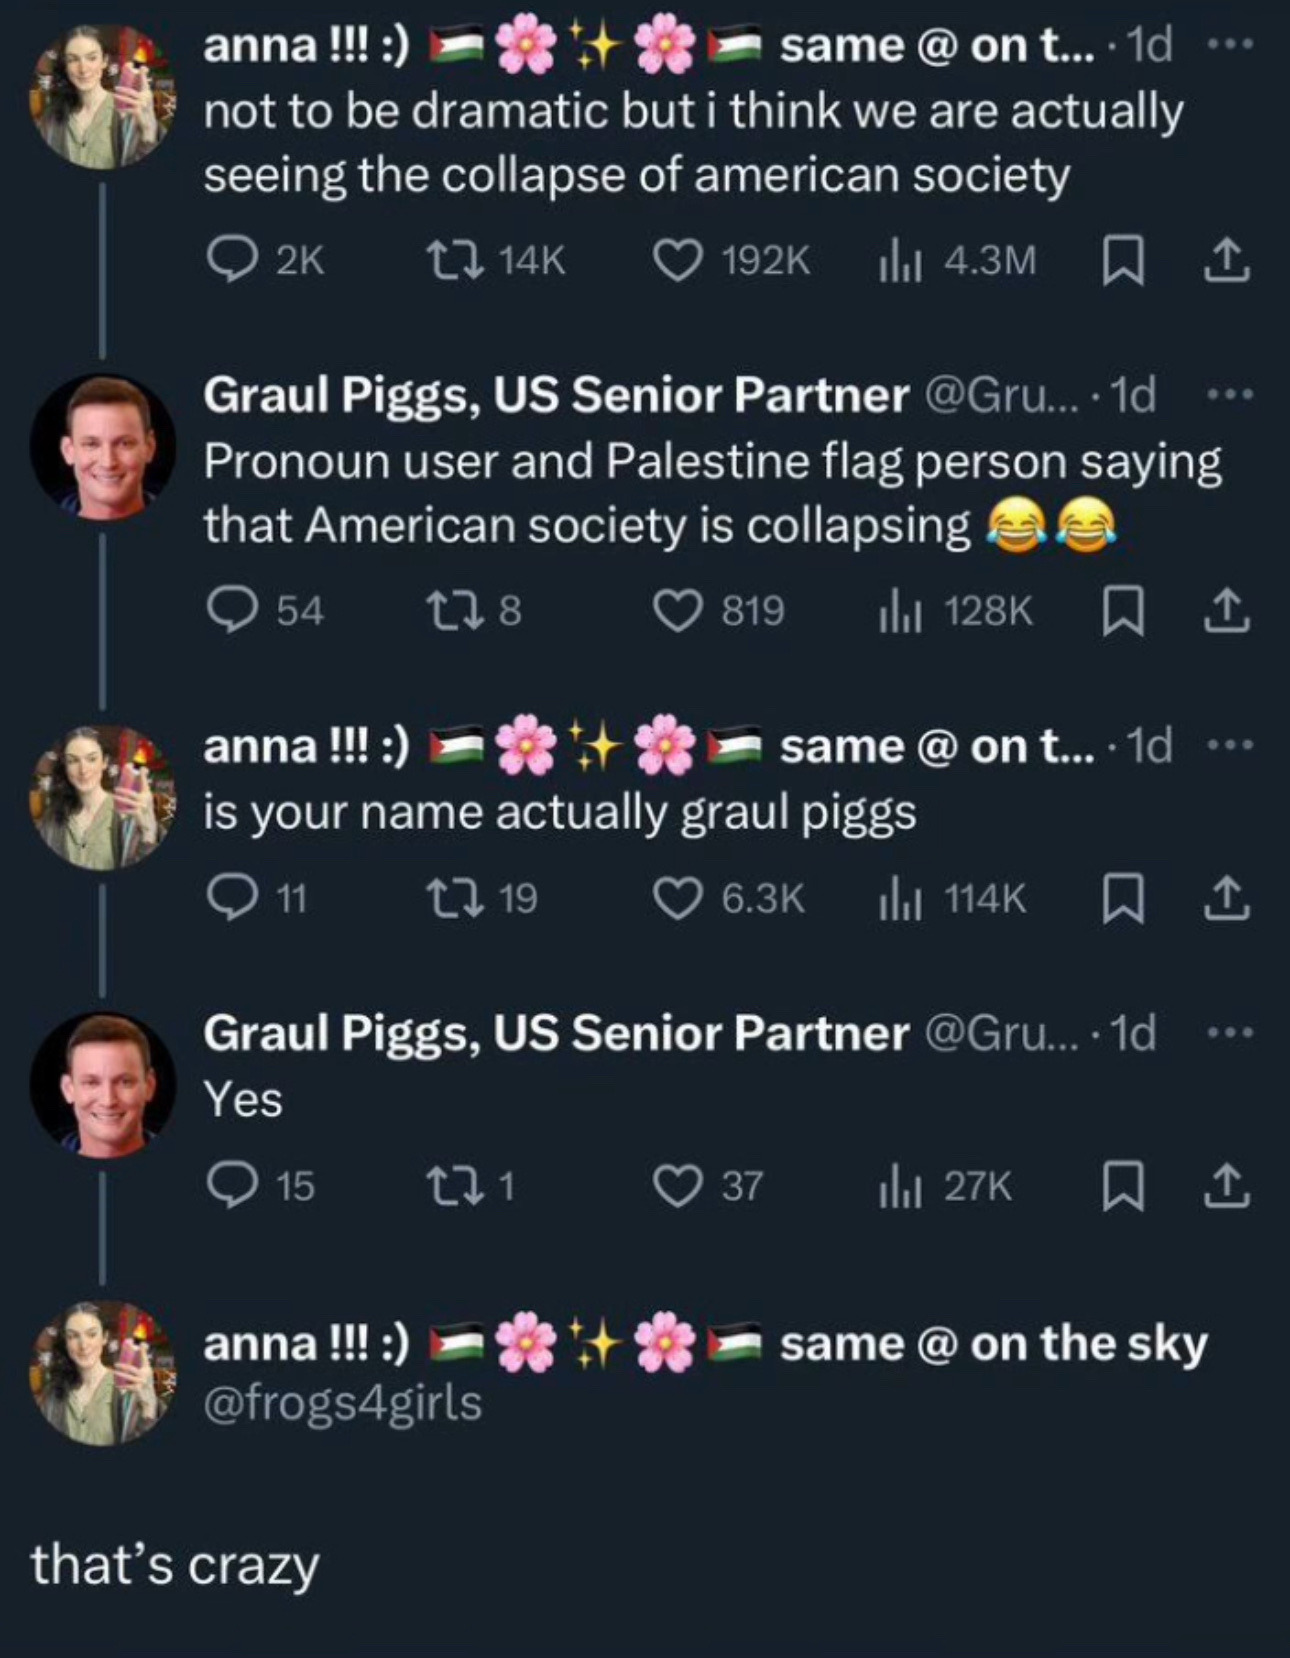Reply to the 'Pronoun user' tweet

(232, 611)
